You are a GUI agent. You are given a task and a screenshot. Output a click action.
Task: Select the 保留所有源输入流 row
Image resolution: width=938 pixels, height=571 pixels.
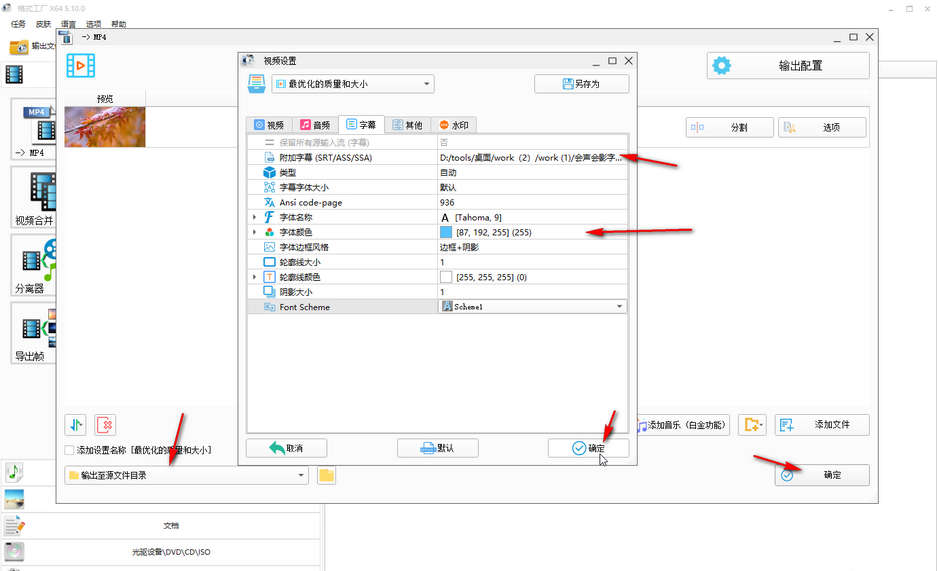tap(437, 143)
